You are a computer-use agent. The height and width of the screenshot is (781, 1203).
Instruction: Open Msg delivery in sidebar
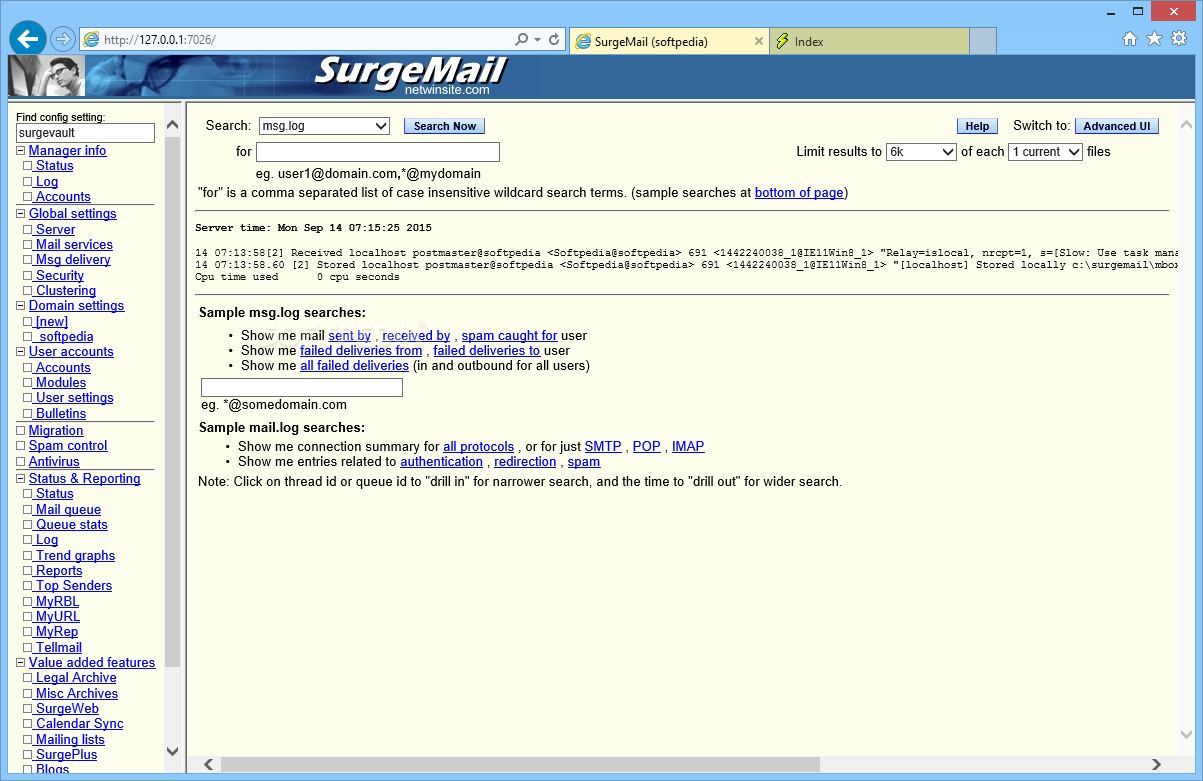(x=72, y=260)
